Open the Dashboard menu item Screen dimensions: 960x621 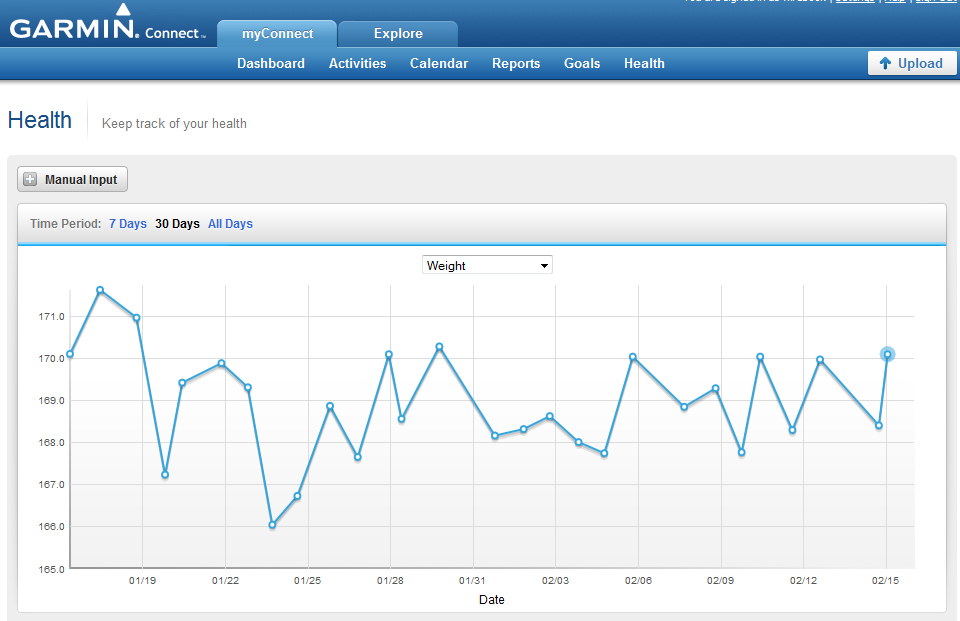[x=271, y=64]
